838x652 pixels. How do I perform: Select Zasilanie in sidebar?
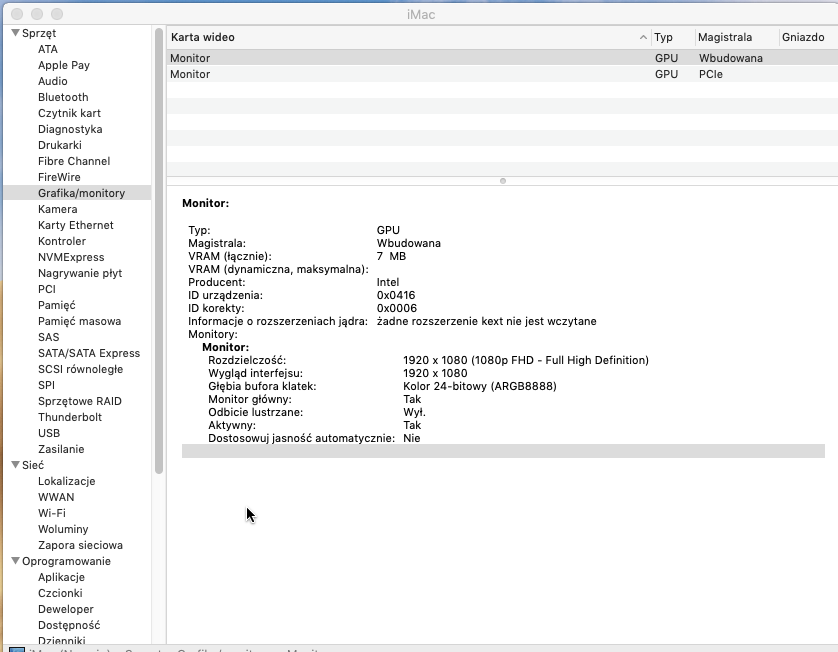point(61,450)
